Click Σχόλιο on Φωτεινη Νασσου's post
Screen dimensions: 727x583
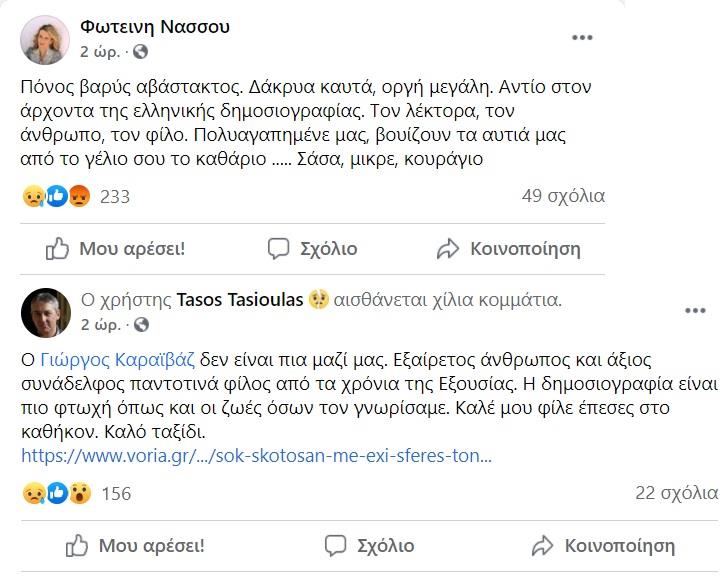tap(312, 248)
